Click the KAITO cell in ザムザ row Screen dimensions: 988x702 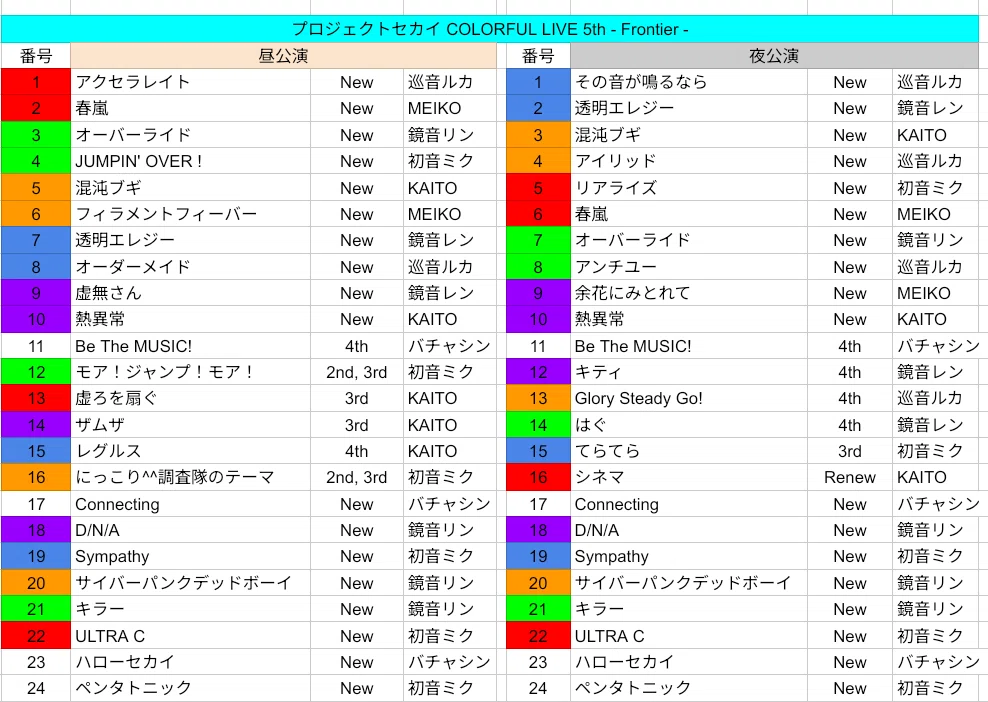coord(450,425)
